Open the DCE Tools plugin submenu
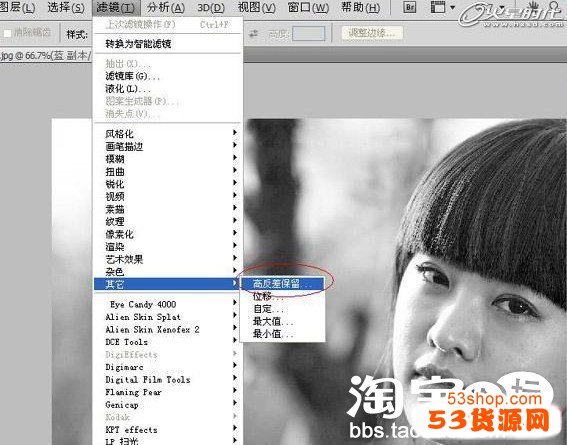 (168, 342)
